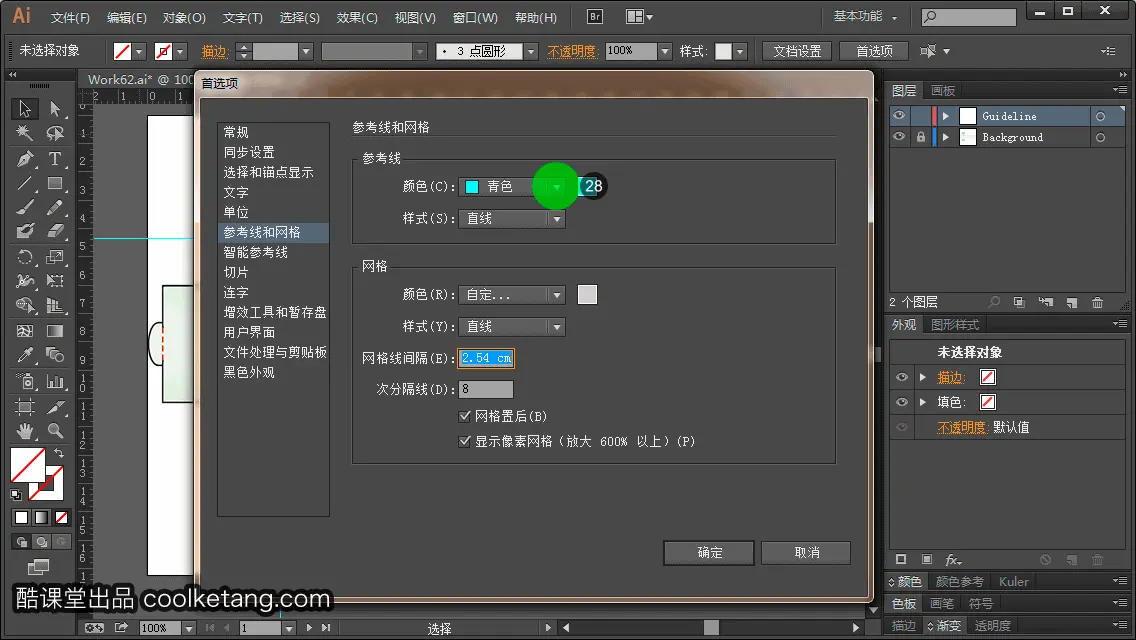Screen dimensions: 1136x640
Task: Switch to the 画板 tab
Action: [943, 91]
